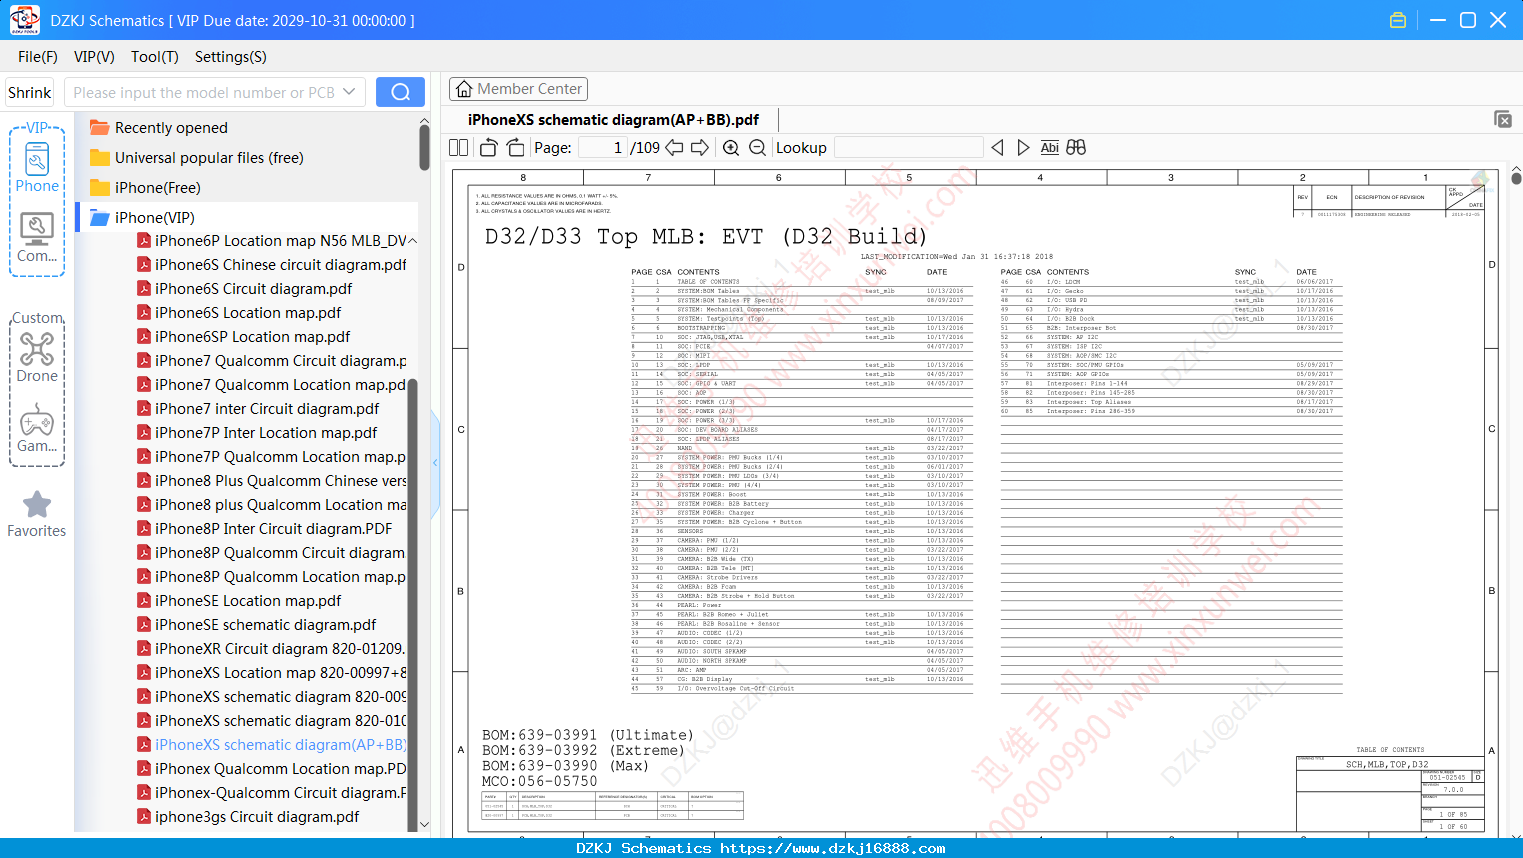
Task: Open the Computer category in sidebar
Action: [x=37, y=238]
